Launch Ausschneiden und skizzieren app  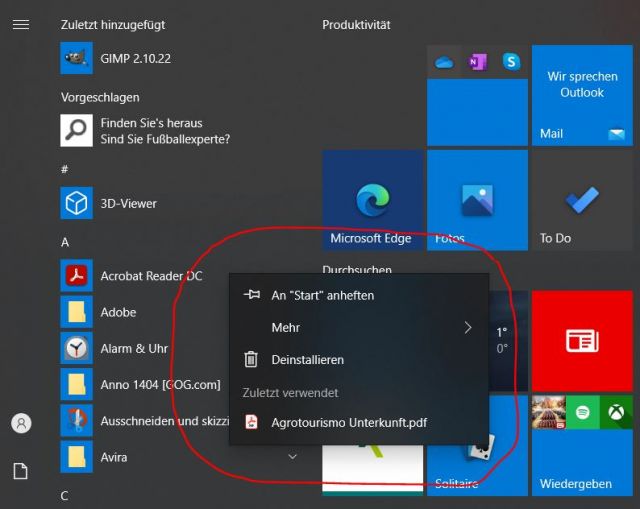pos(144,421)
